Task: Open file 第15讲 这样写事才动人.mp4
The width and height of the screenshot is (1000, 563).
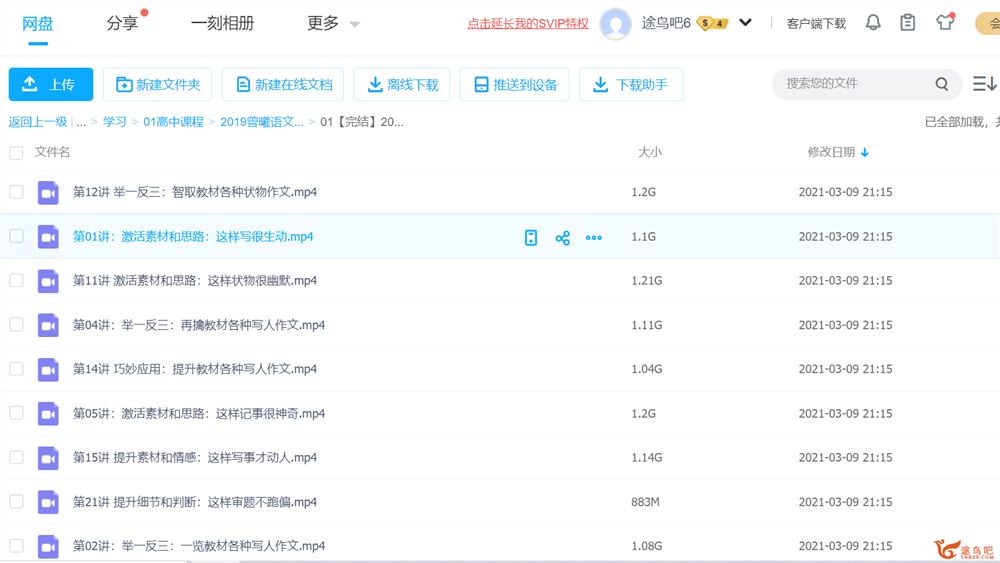Action: (x=195, y=458)
